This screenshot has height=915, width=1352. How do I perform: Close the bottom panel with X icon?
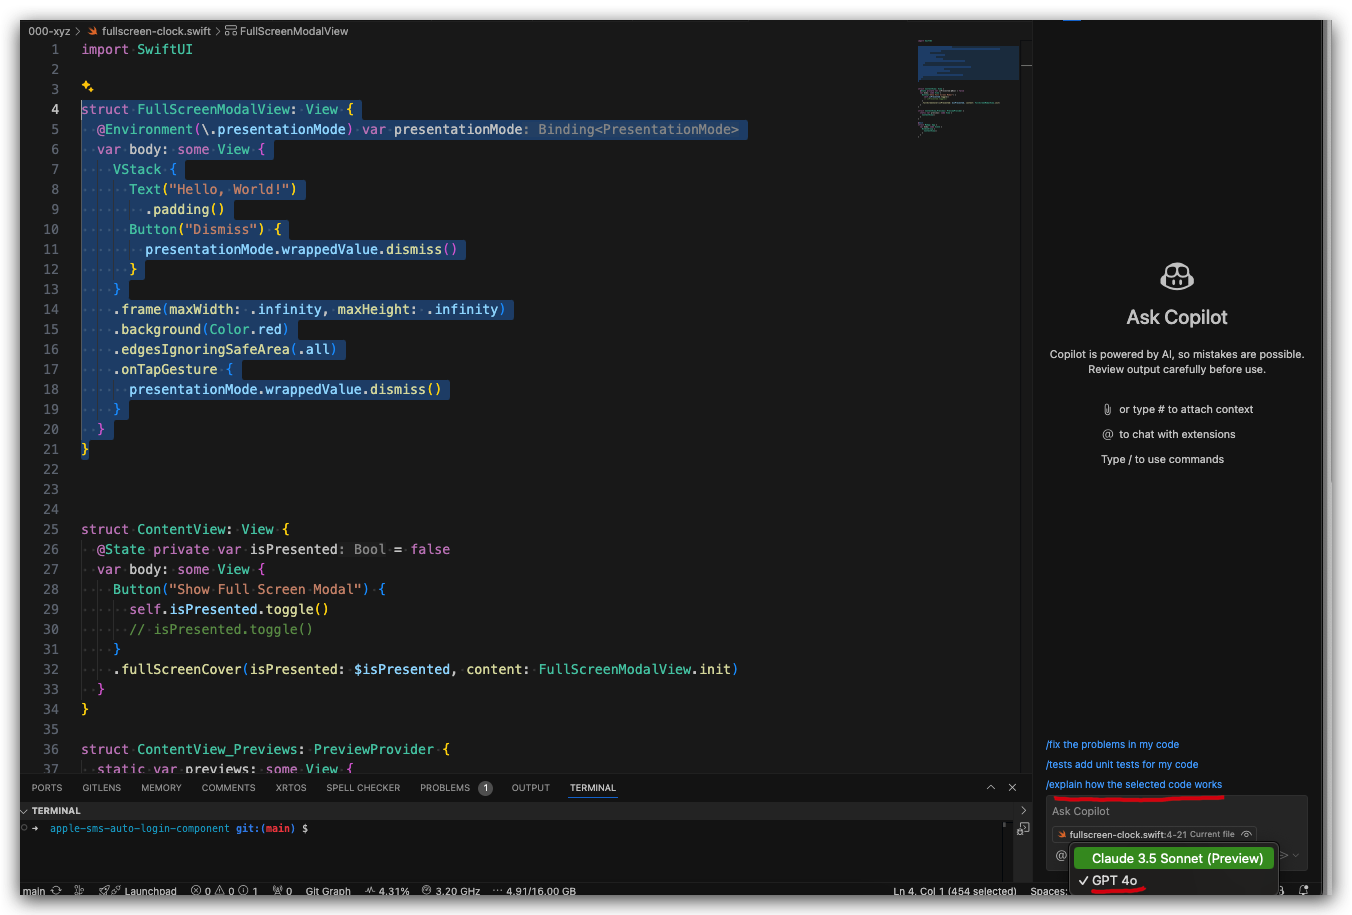1012,788
